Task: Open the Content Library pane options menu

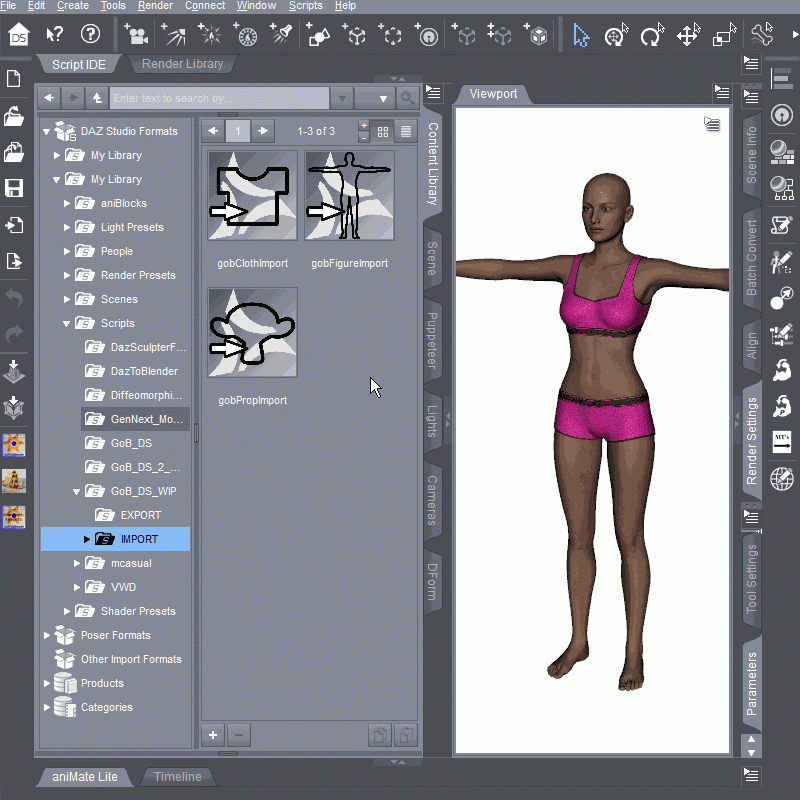Action: point(433,93)
